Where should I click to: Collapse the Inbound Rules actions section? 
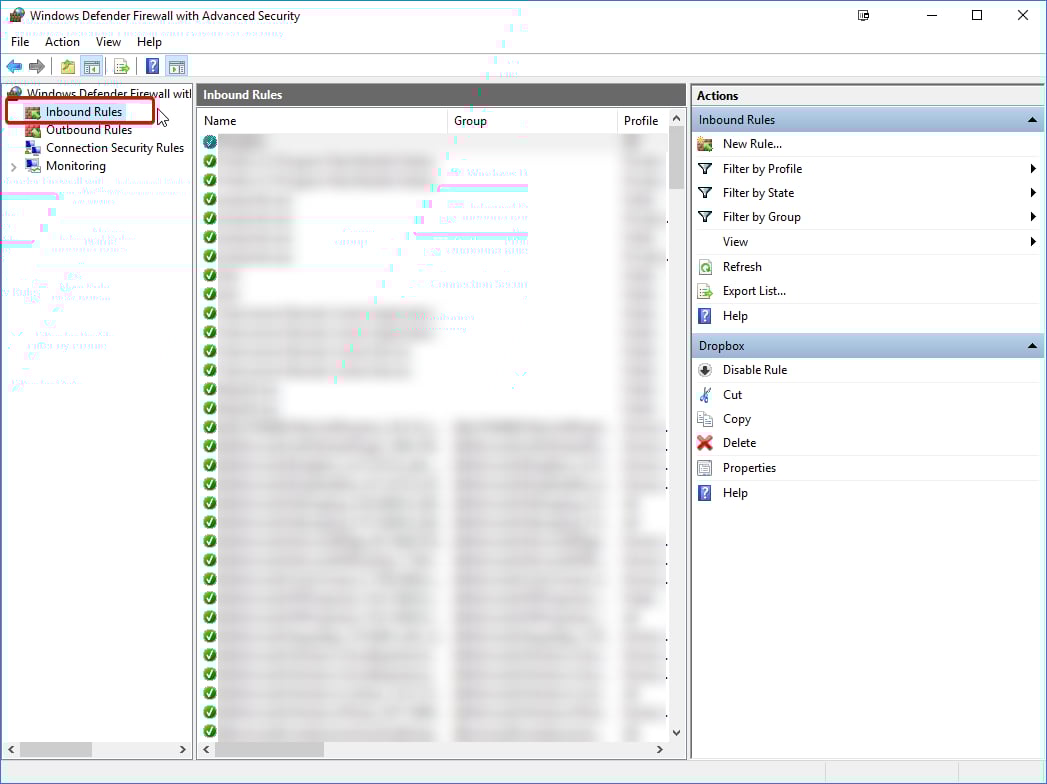(x=1031, y=119)
